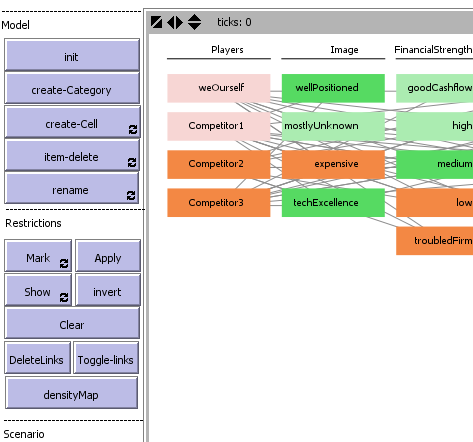473x442 pixels.
Task: Click the create-Category button
Action: coord(72,88)
